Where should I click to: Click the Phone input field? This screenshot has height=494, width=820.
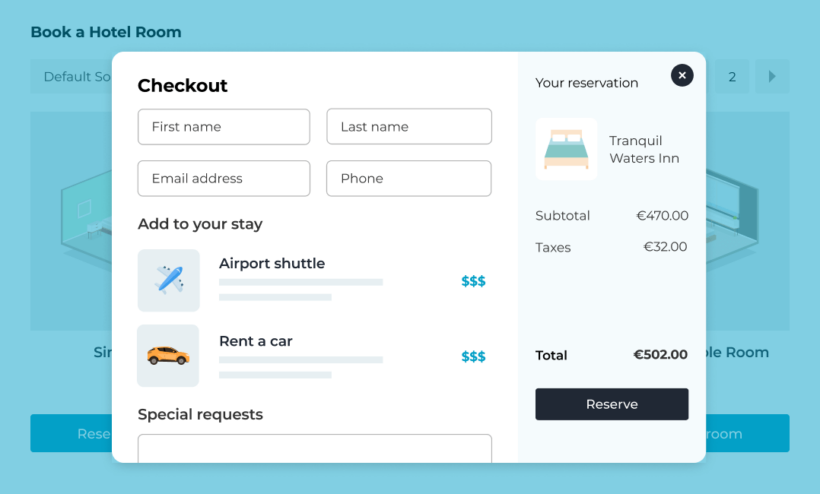[409, 179]
